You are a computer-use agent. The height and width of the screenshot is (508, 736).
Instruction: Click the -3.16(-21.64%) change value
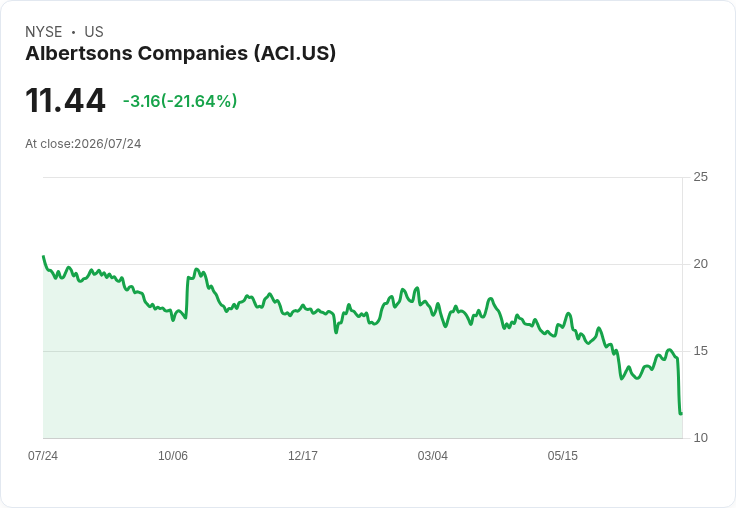[x=180, y=101]
